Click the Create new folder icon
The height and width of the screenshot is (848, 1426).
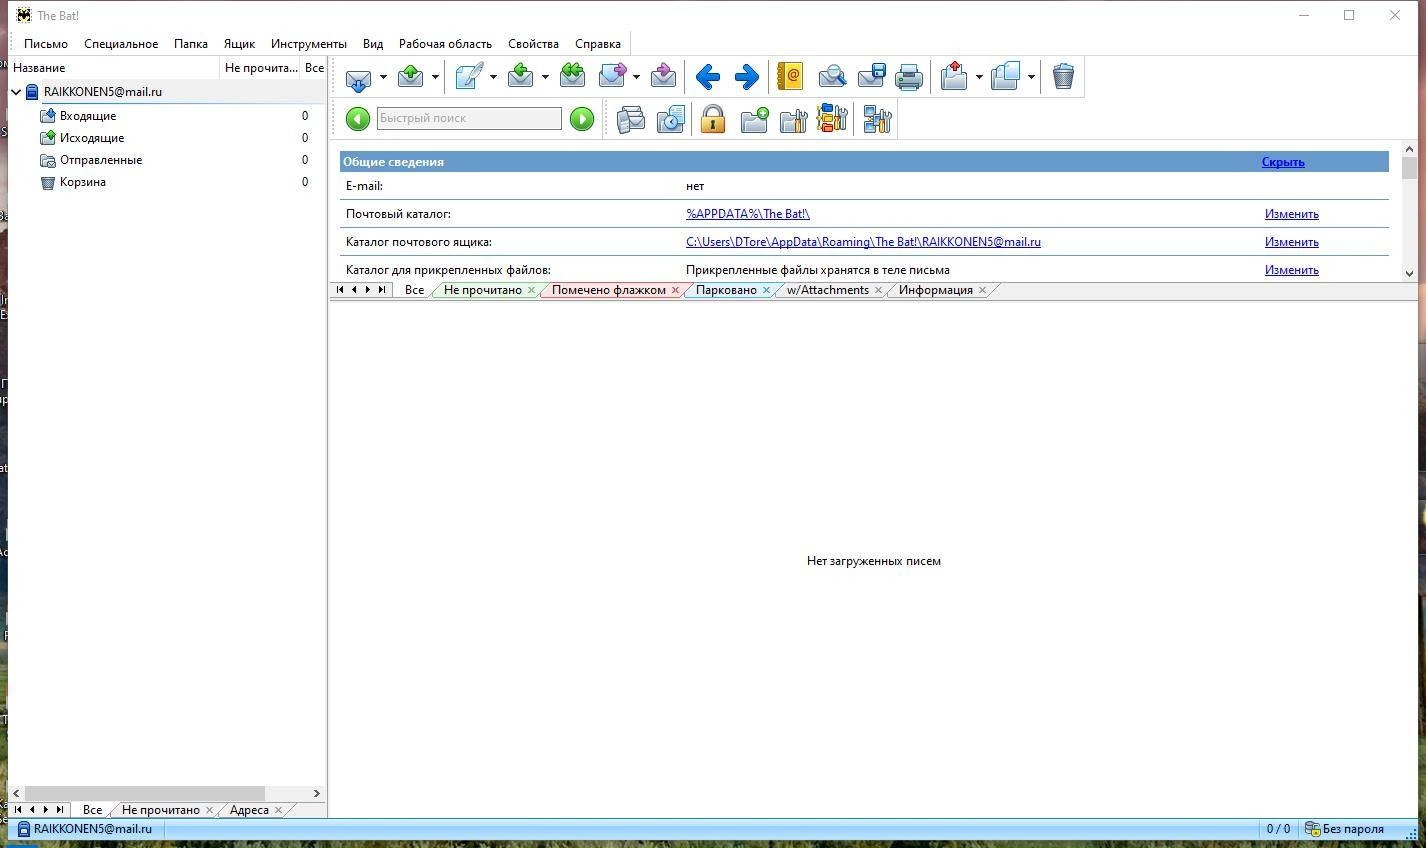tap(755, 119)
